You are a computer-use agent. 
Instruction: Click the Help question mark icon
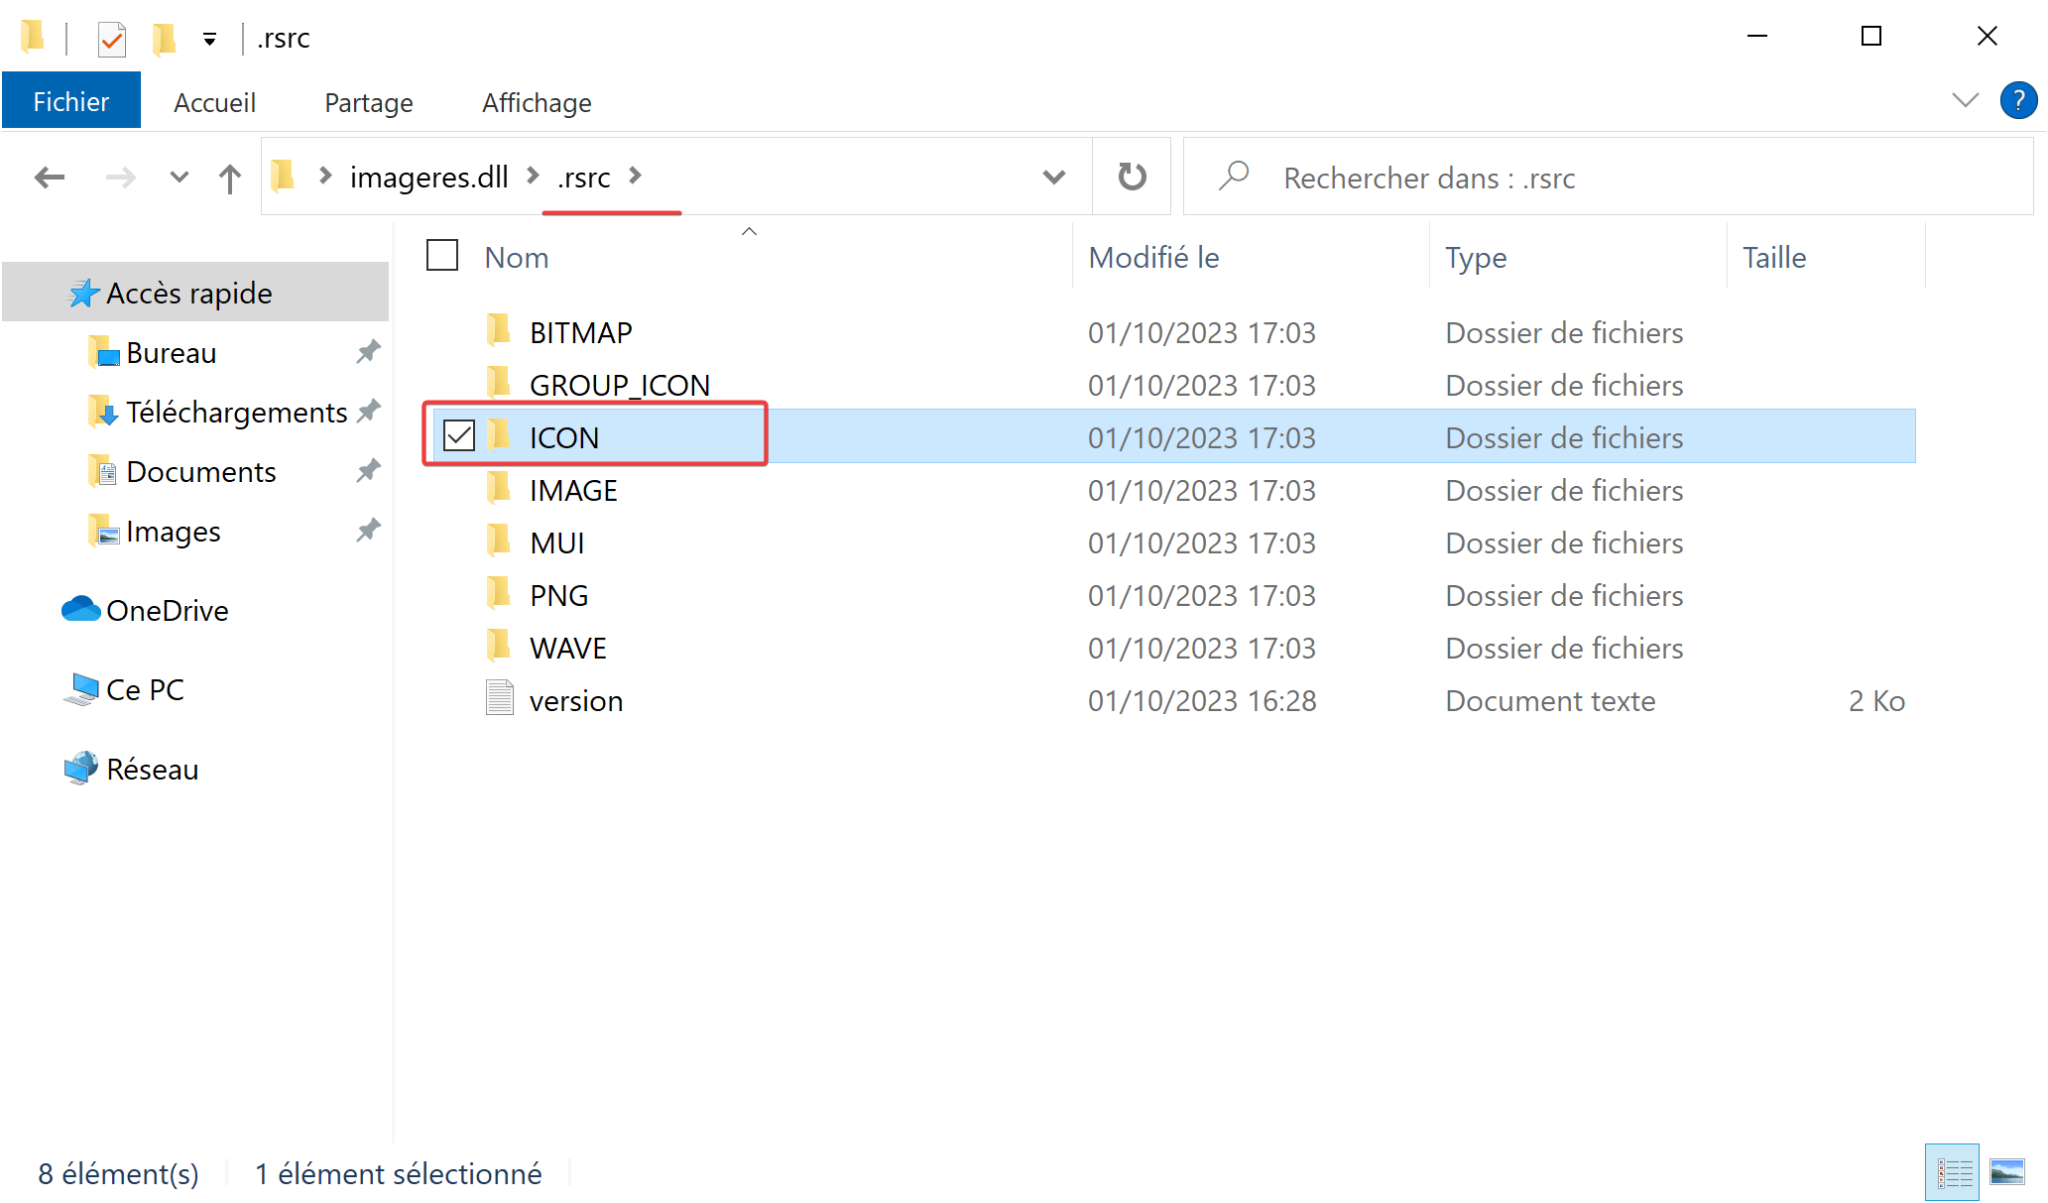coord(2018,100)
